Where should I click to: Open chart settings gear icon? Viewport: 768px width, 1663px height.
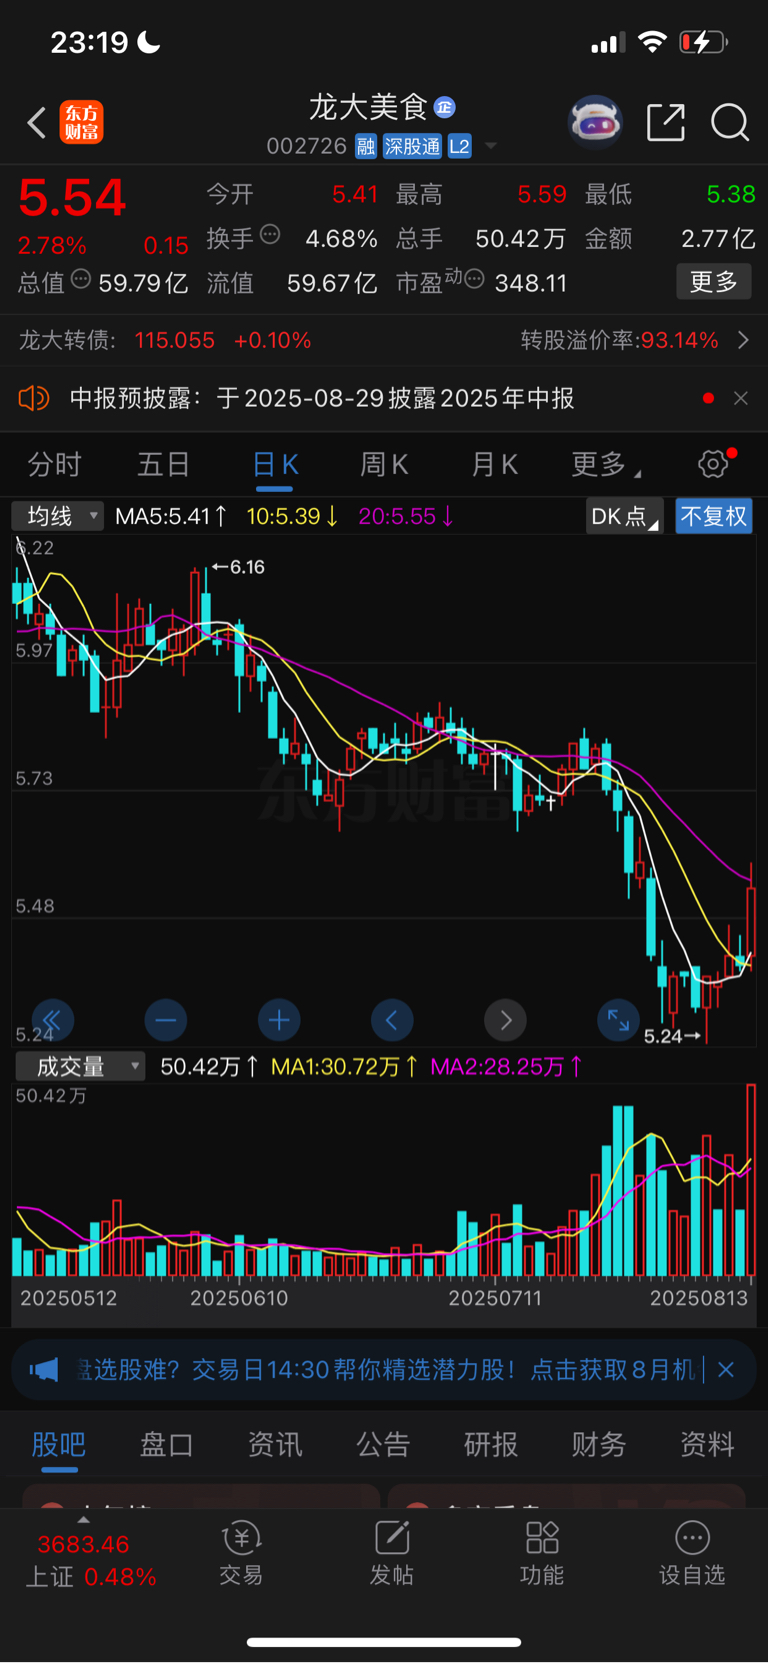pos(714,464)
